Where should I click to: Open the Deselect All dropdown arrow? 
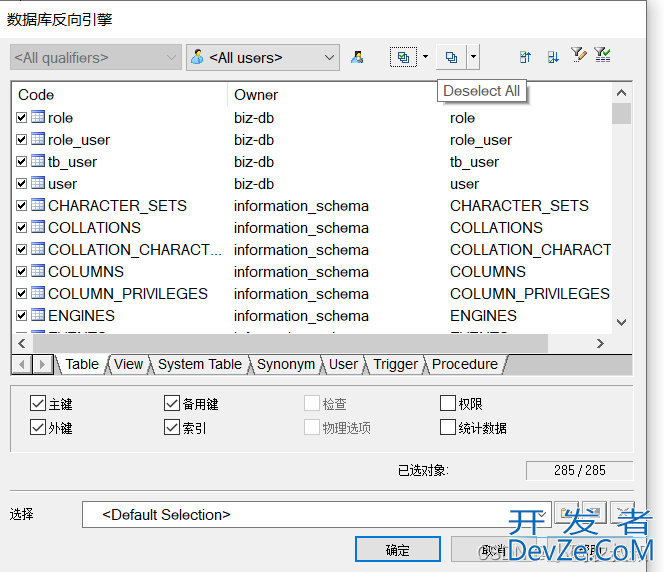(473, 57)
